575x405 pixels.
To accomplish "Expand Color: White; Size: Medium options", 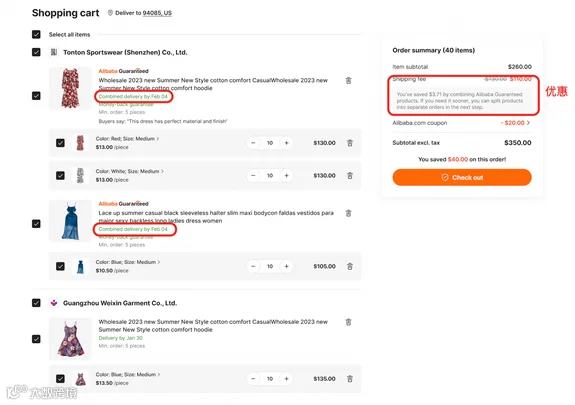I will point(129,171).
